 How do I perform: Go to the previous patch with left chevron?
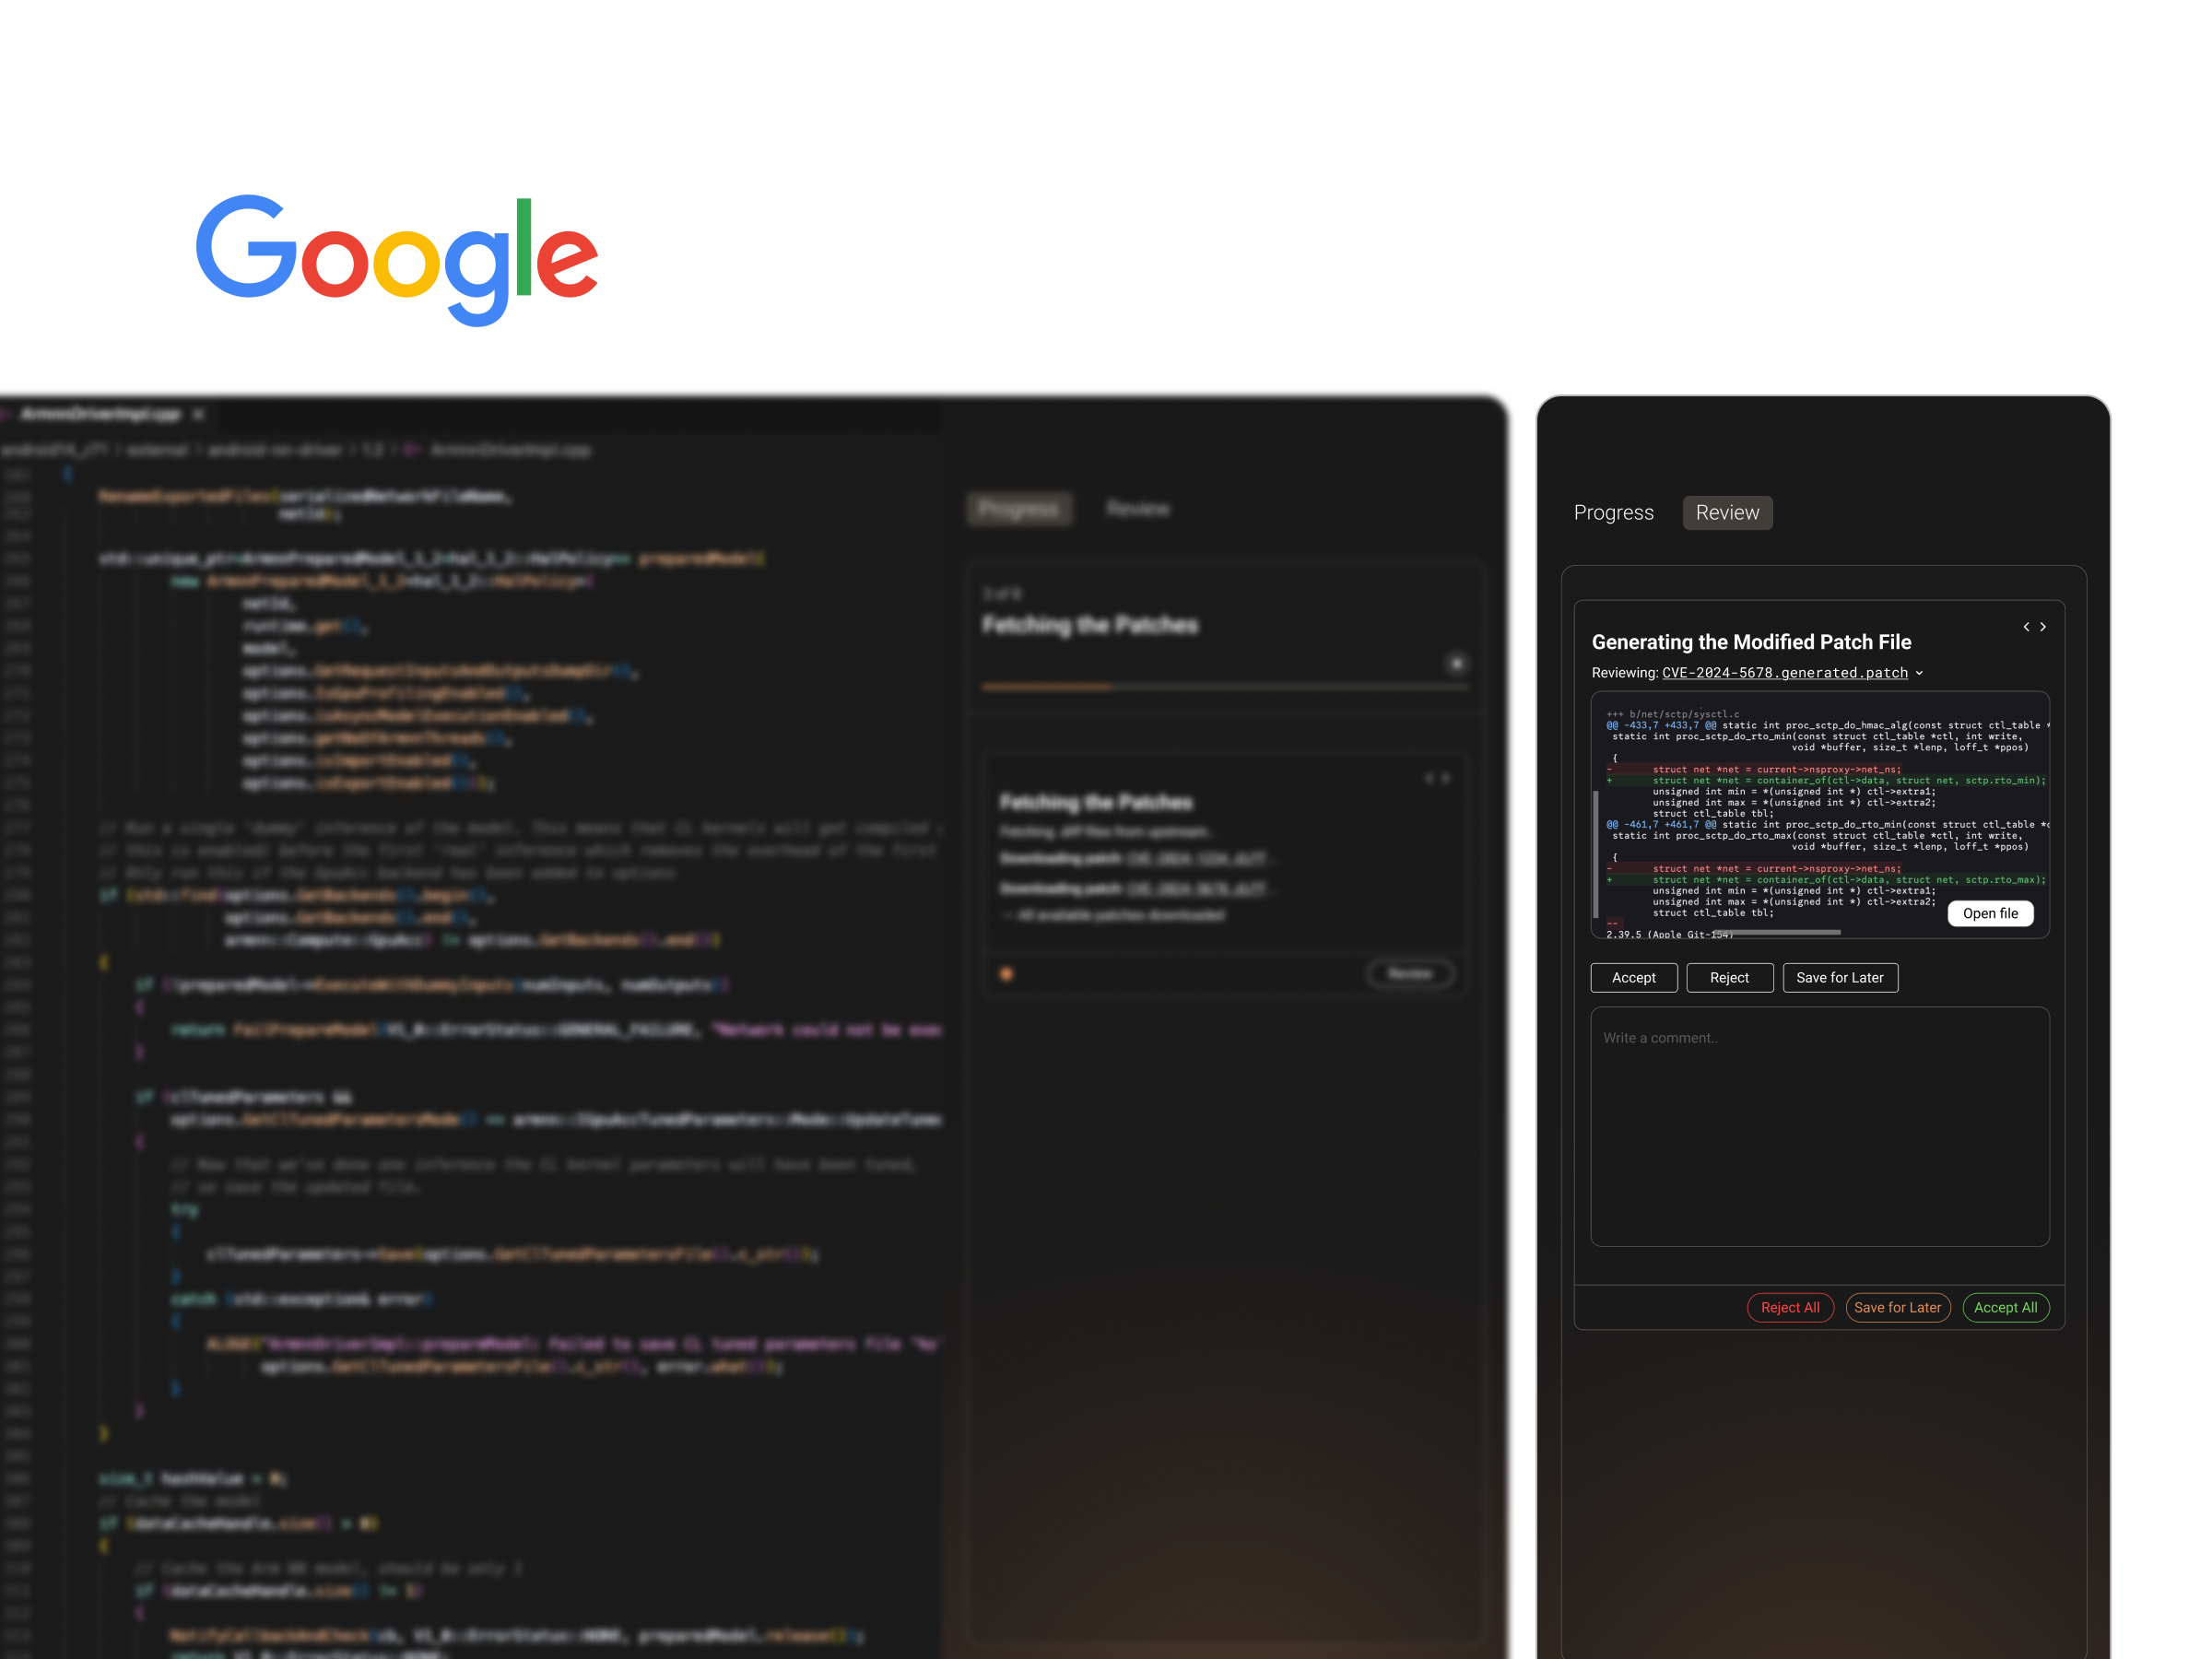click(2026, 627)
